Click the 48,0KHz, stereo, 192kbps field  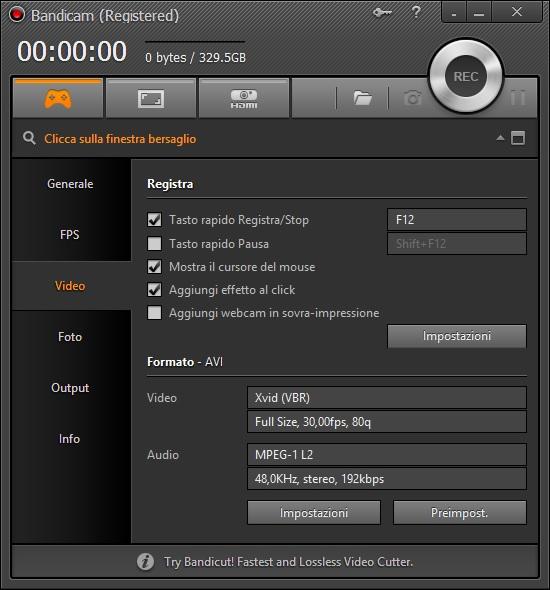point(387,479)
